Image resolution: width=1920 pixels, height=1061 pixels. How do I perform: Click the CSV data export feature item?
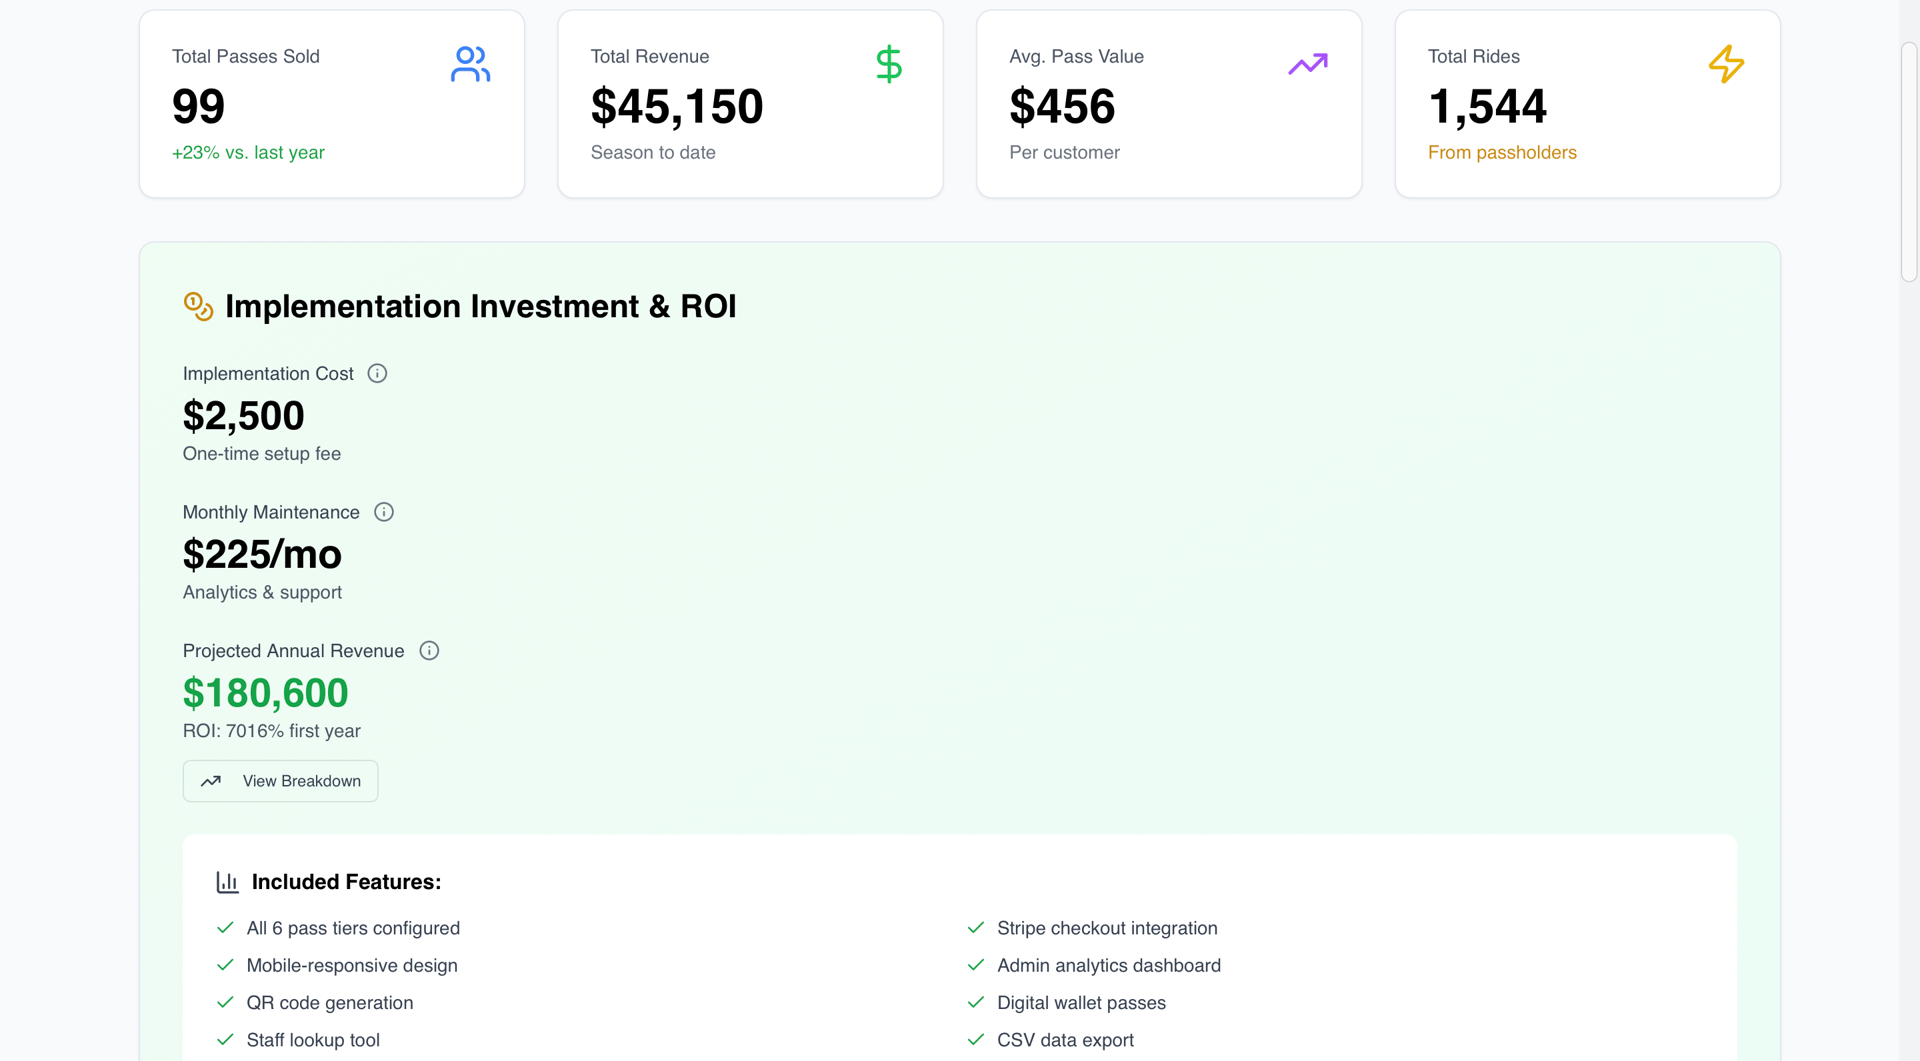pyautogui.click(x=1065, y=1040)
